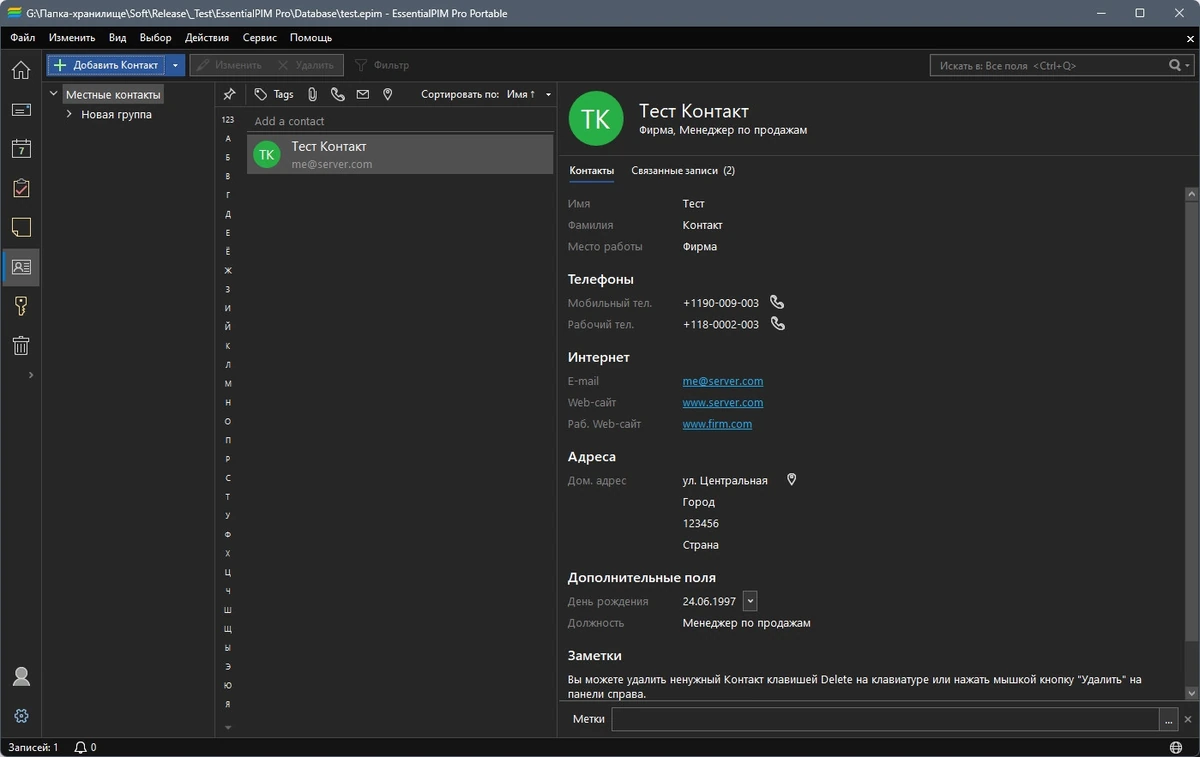The image size is (1200, 757).
Task: Click details scrollbar up arrow
Action: (1191, 192)
